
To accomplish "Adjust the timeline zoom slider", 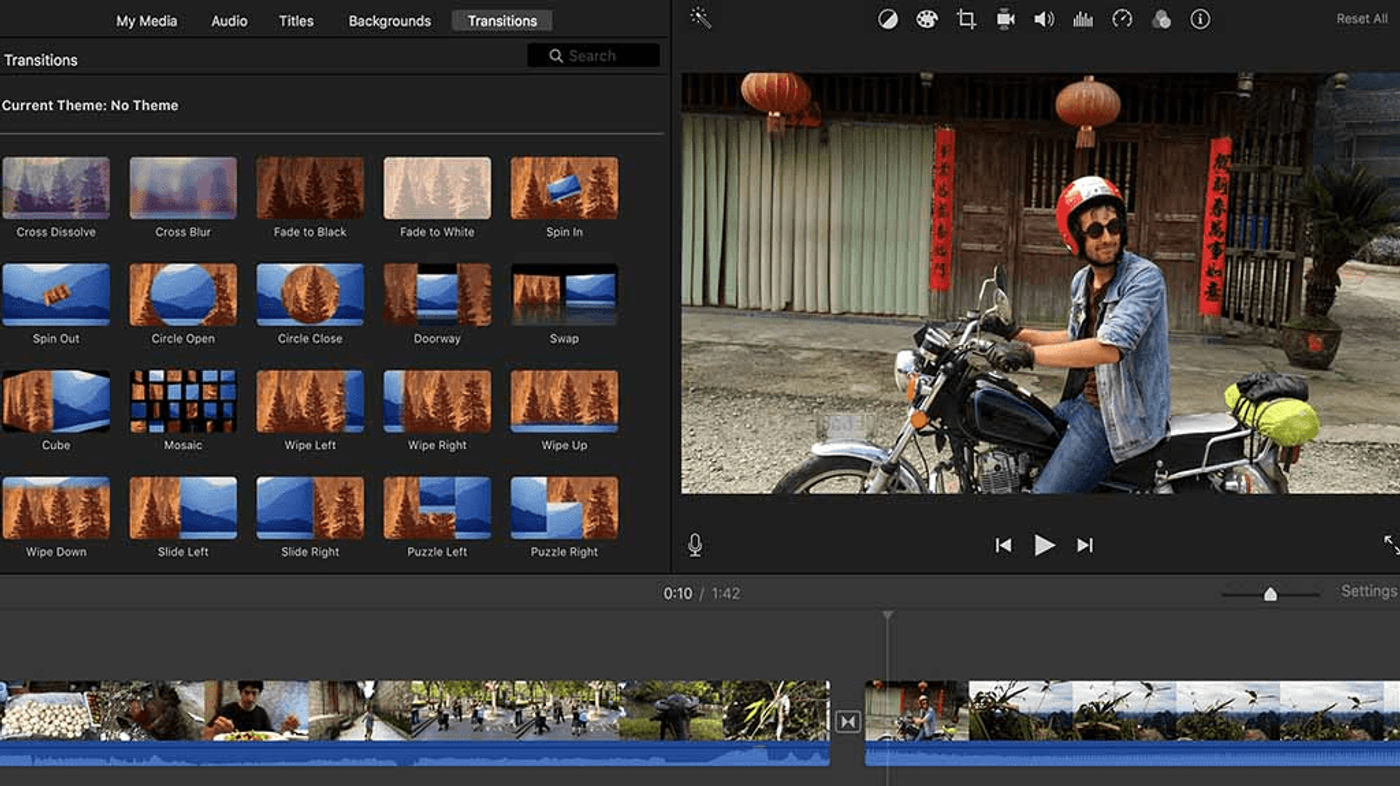I will point(1270,592).
